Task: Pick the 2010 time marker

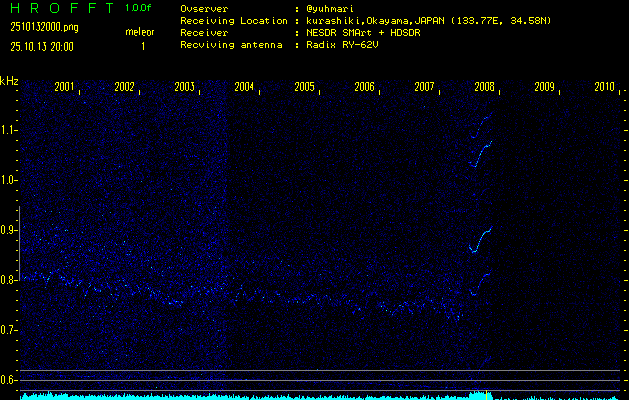Action: tap(604, 87)
